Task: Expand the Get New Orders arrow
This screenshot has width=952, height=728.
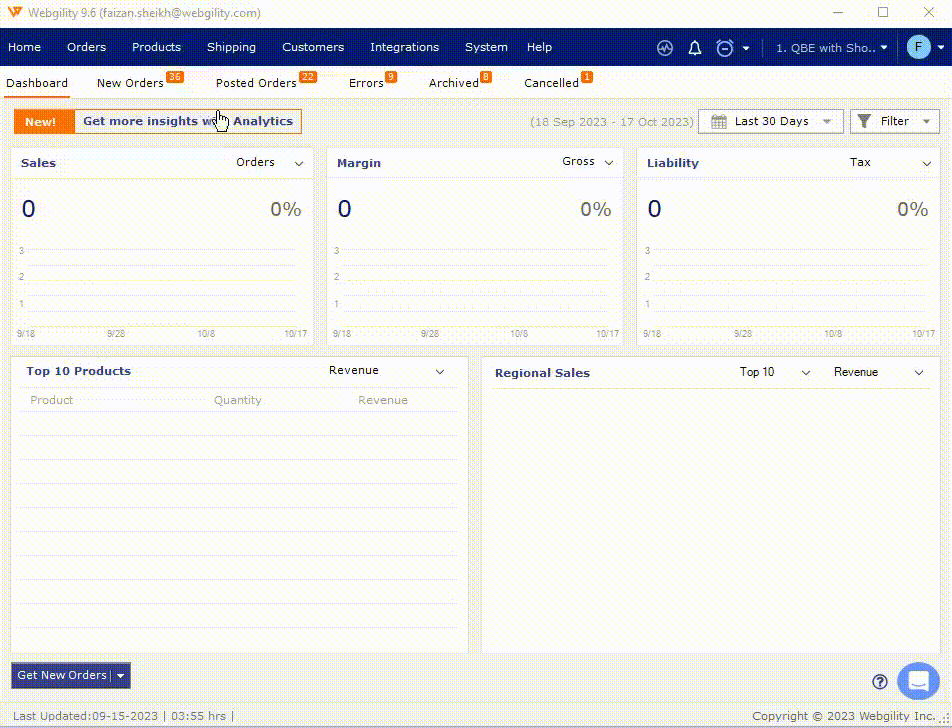Action: coord(120,676)
